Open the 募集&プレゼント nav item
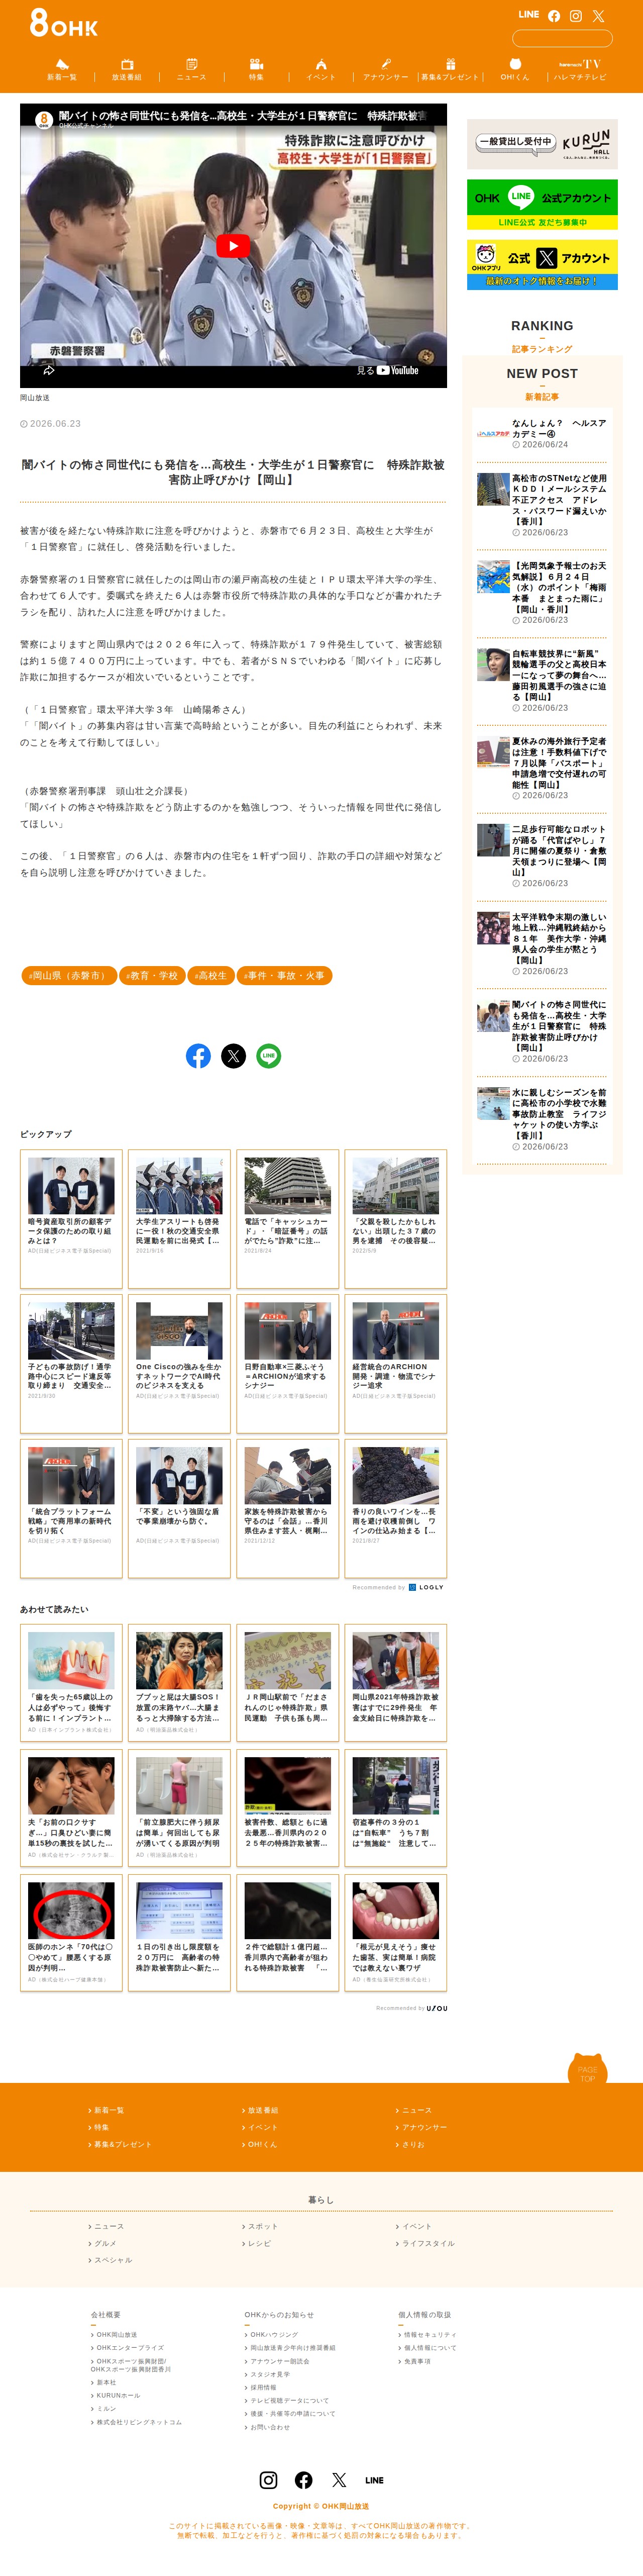This screenshot has height=2576, width=643. 450,69
